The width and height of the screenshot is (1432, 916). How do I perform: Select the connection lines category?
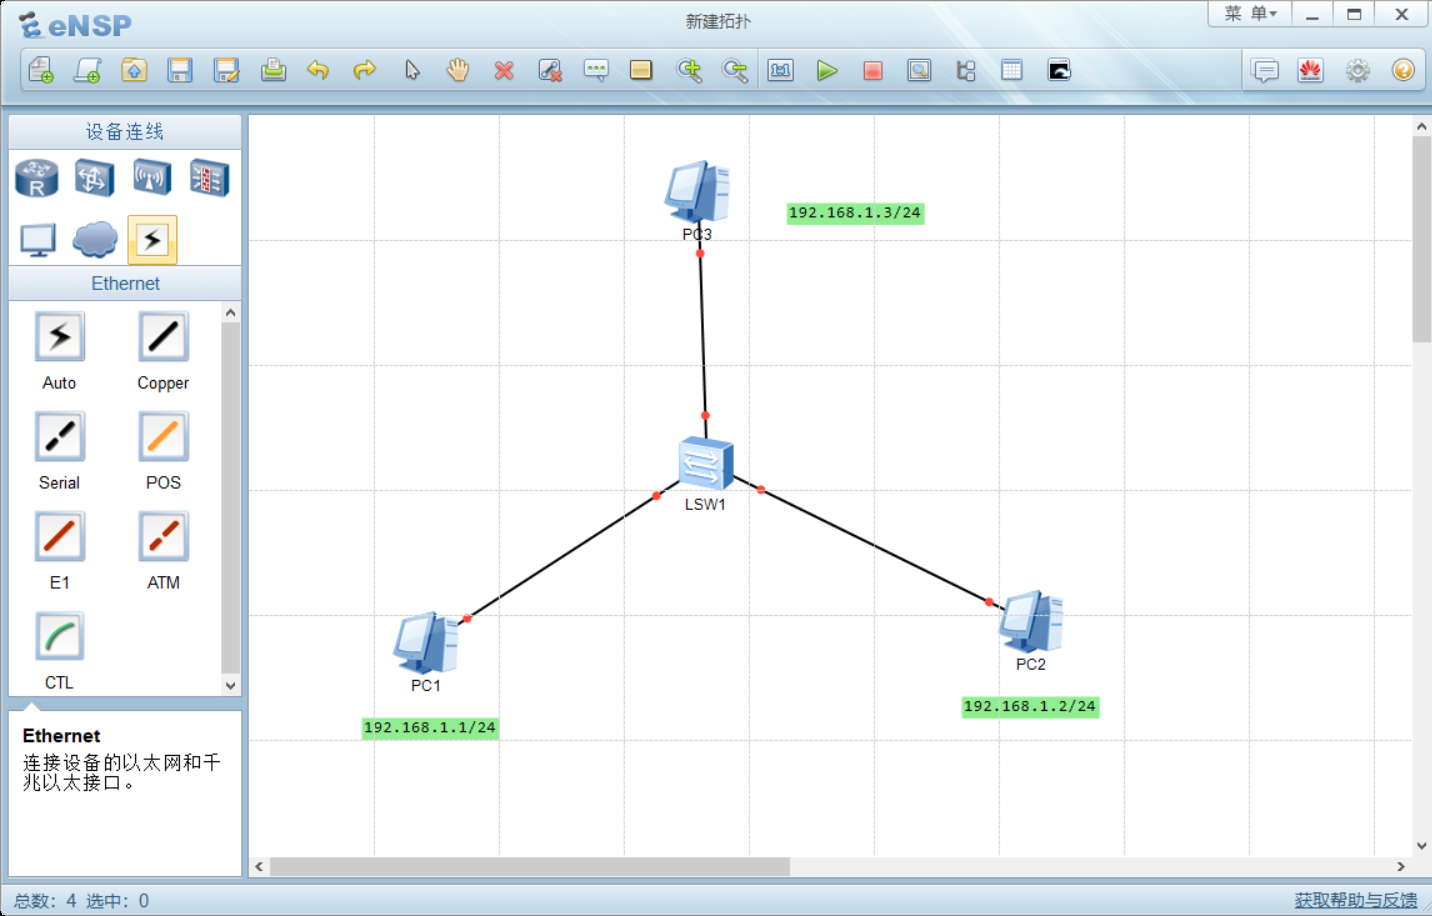pos(152,240)
